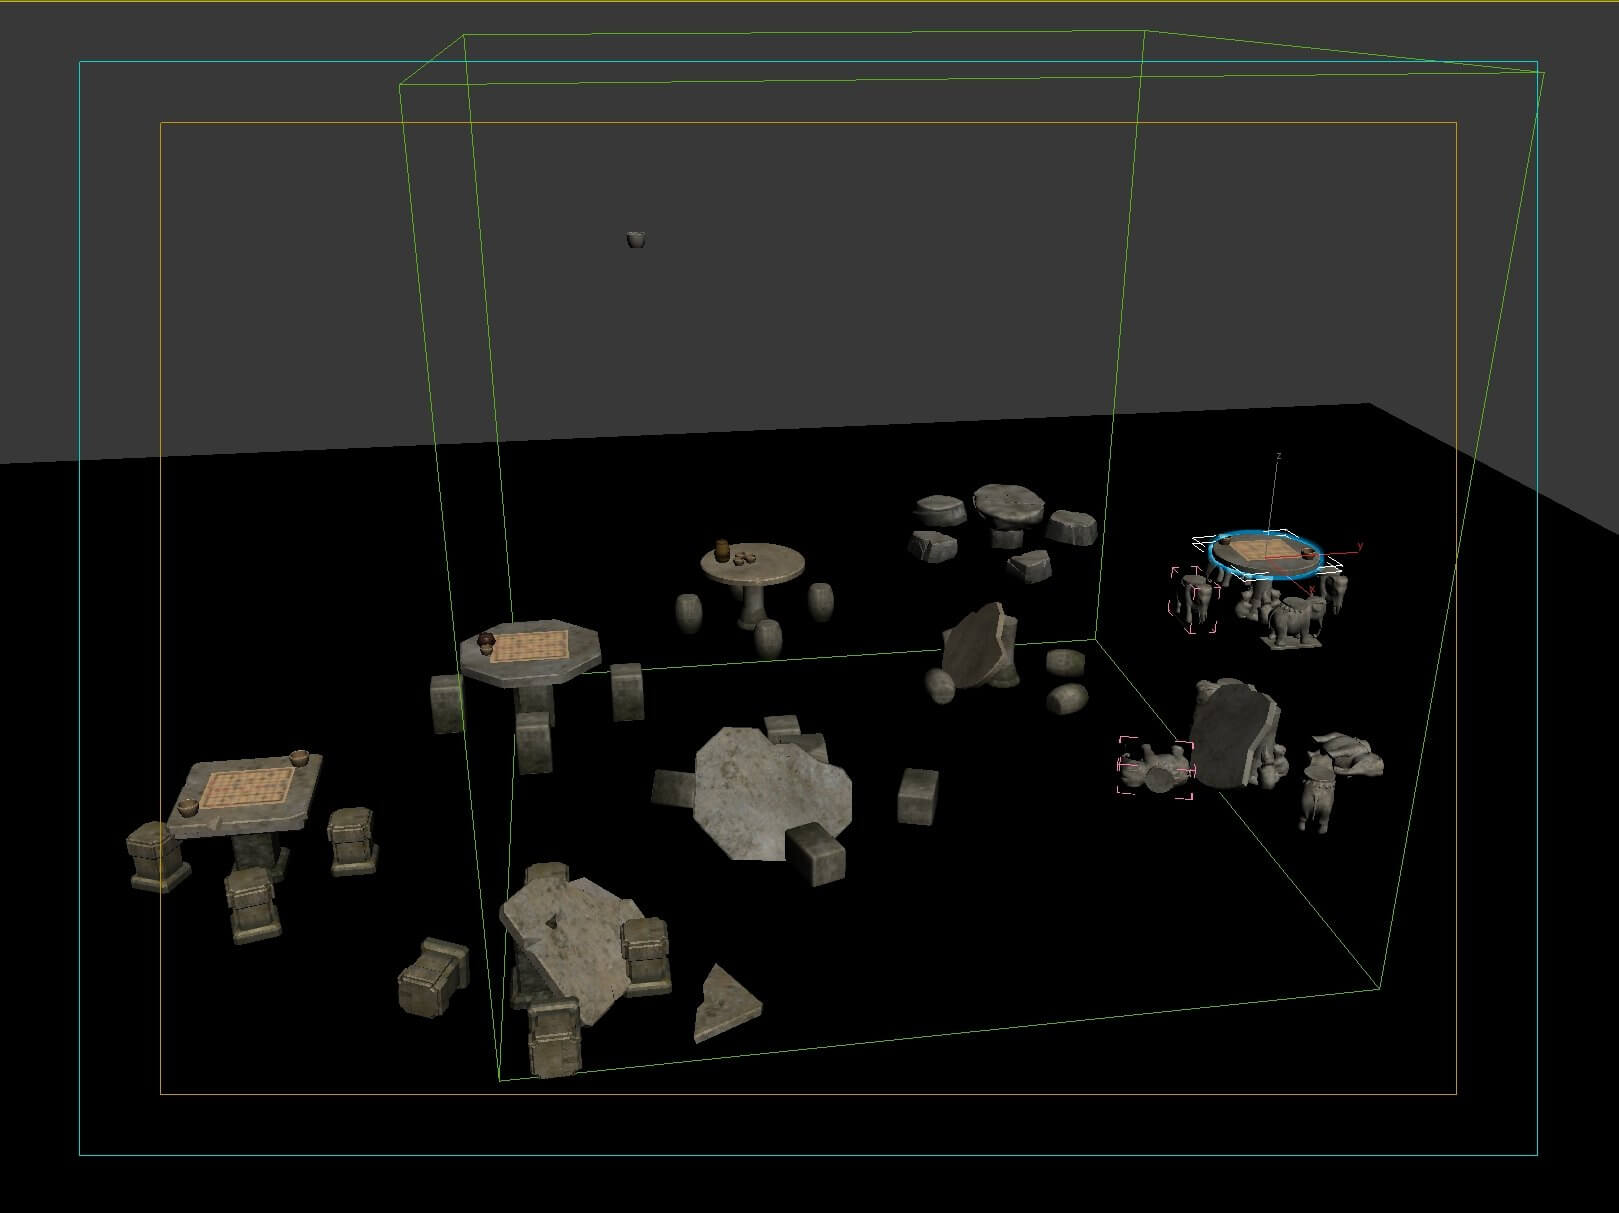Viewport: 1619px width, 1213px height.
Task: Click the brown jar on the round table
Action: coord(721,551)
